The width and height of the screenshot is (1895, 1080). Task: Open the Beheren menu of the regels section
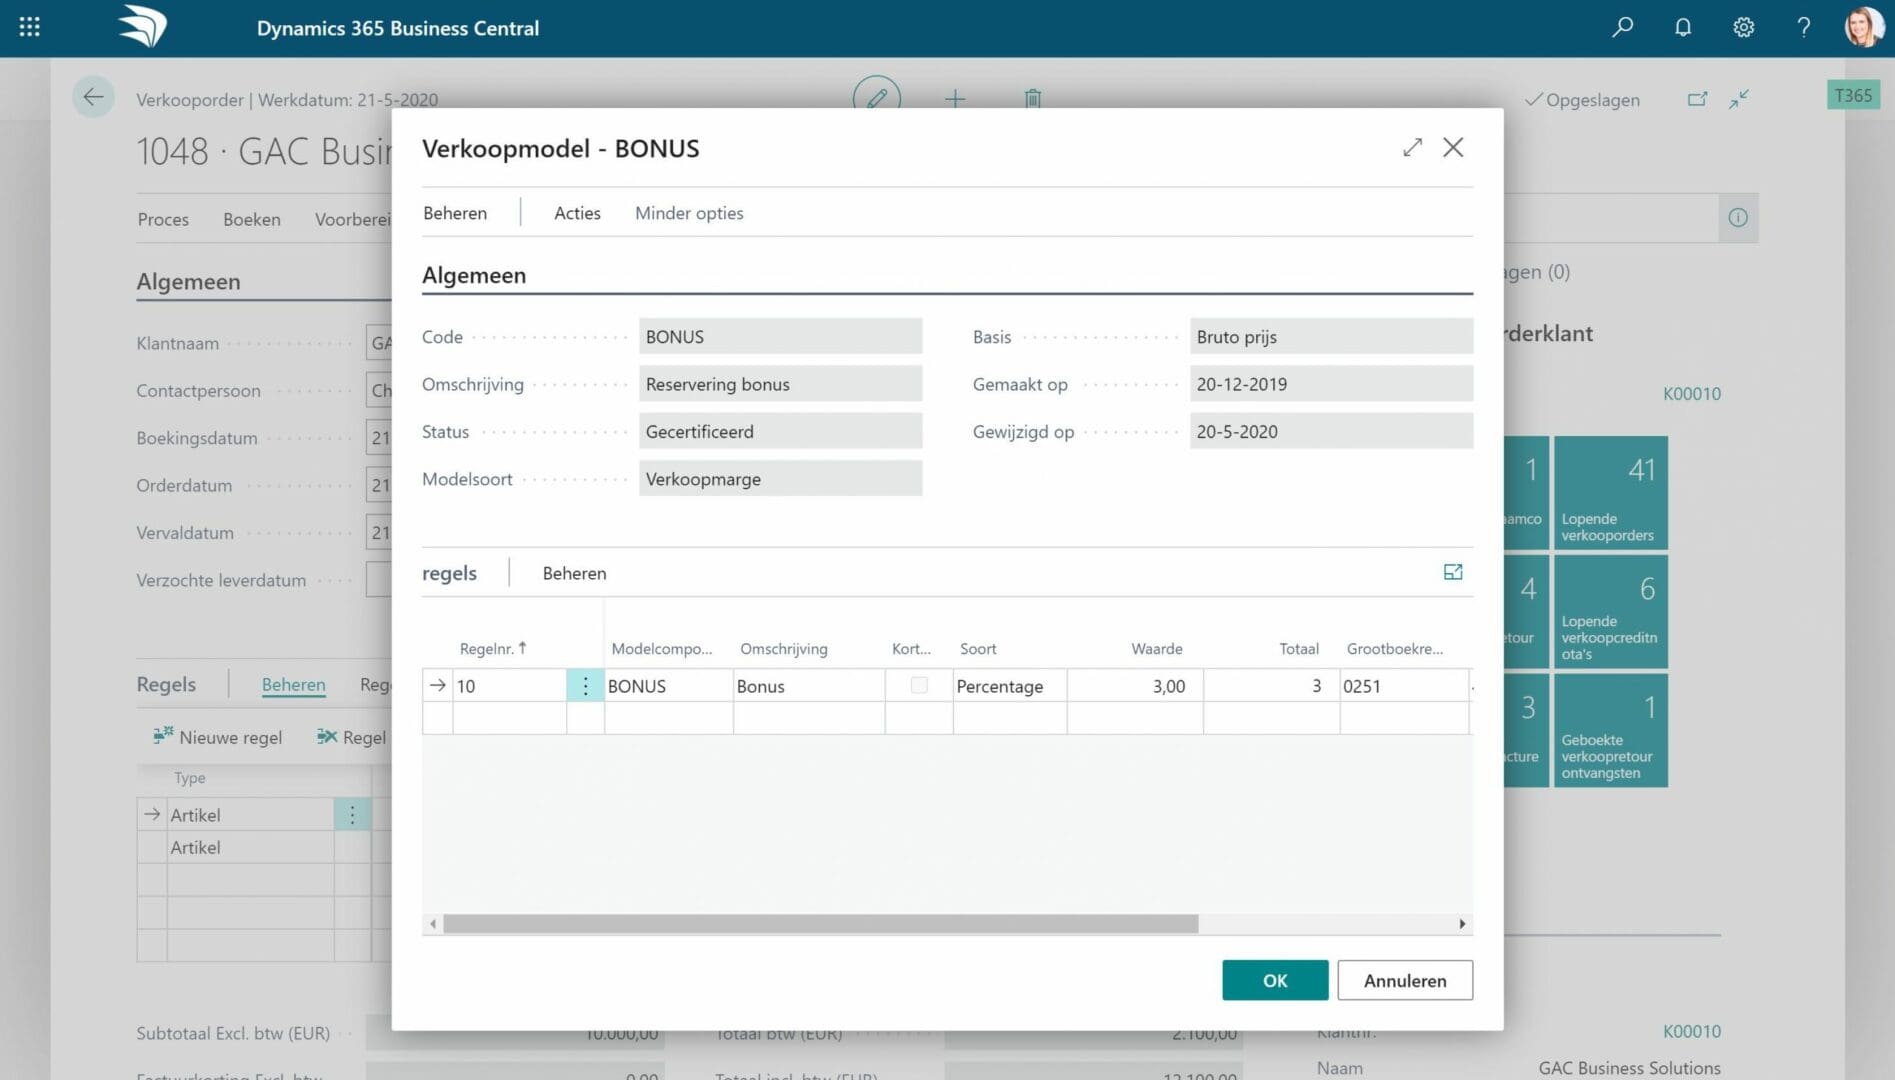pyautogui.click(x=574, y=573)
